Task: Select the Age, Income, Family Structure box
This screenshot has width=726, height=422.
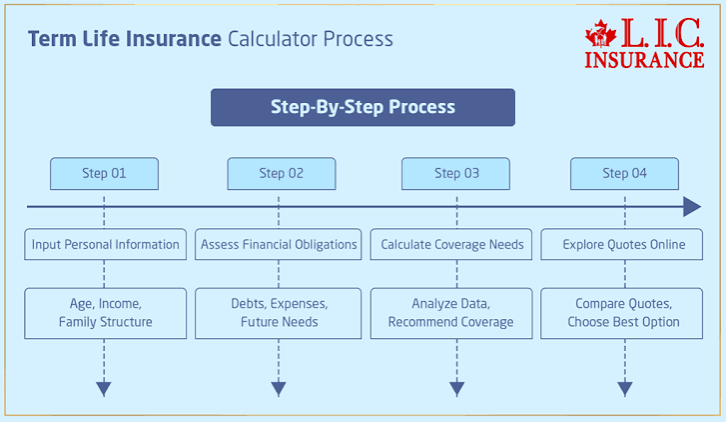Action: point(106,313)
